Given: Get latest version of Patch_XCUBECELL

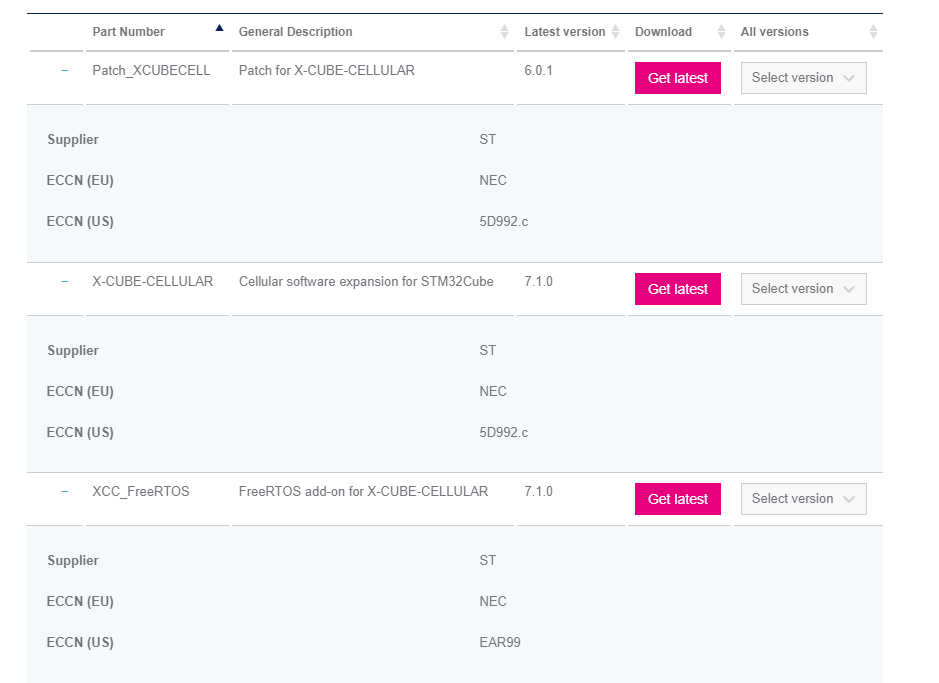Looking at the screenshot, I should [677, 78].
